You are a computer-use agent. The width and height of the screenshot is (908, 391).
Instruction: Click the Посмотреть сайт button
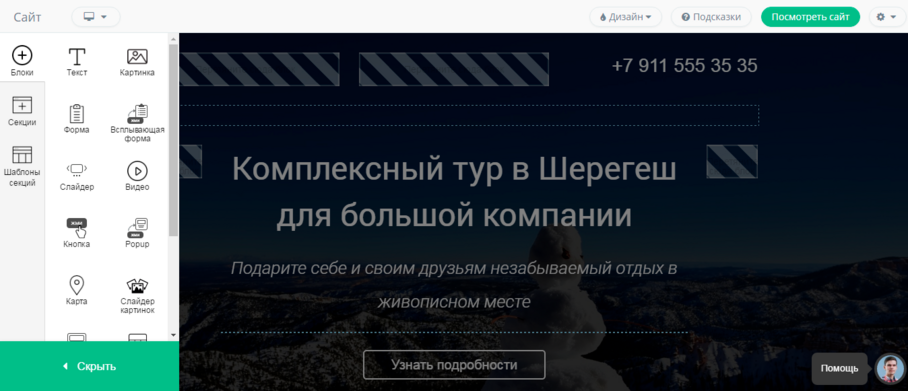click(x=810, y=17)
